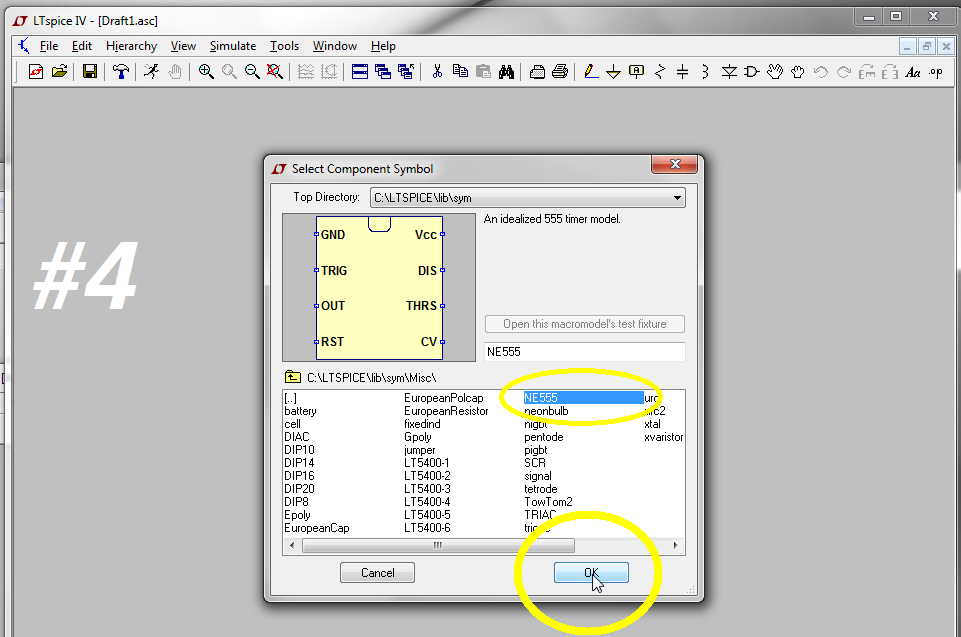Open print setup icon
The height and width of the screenshot is (637, 961).
click(x=537, y=72)
